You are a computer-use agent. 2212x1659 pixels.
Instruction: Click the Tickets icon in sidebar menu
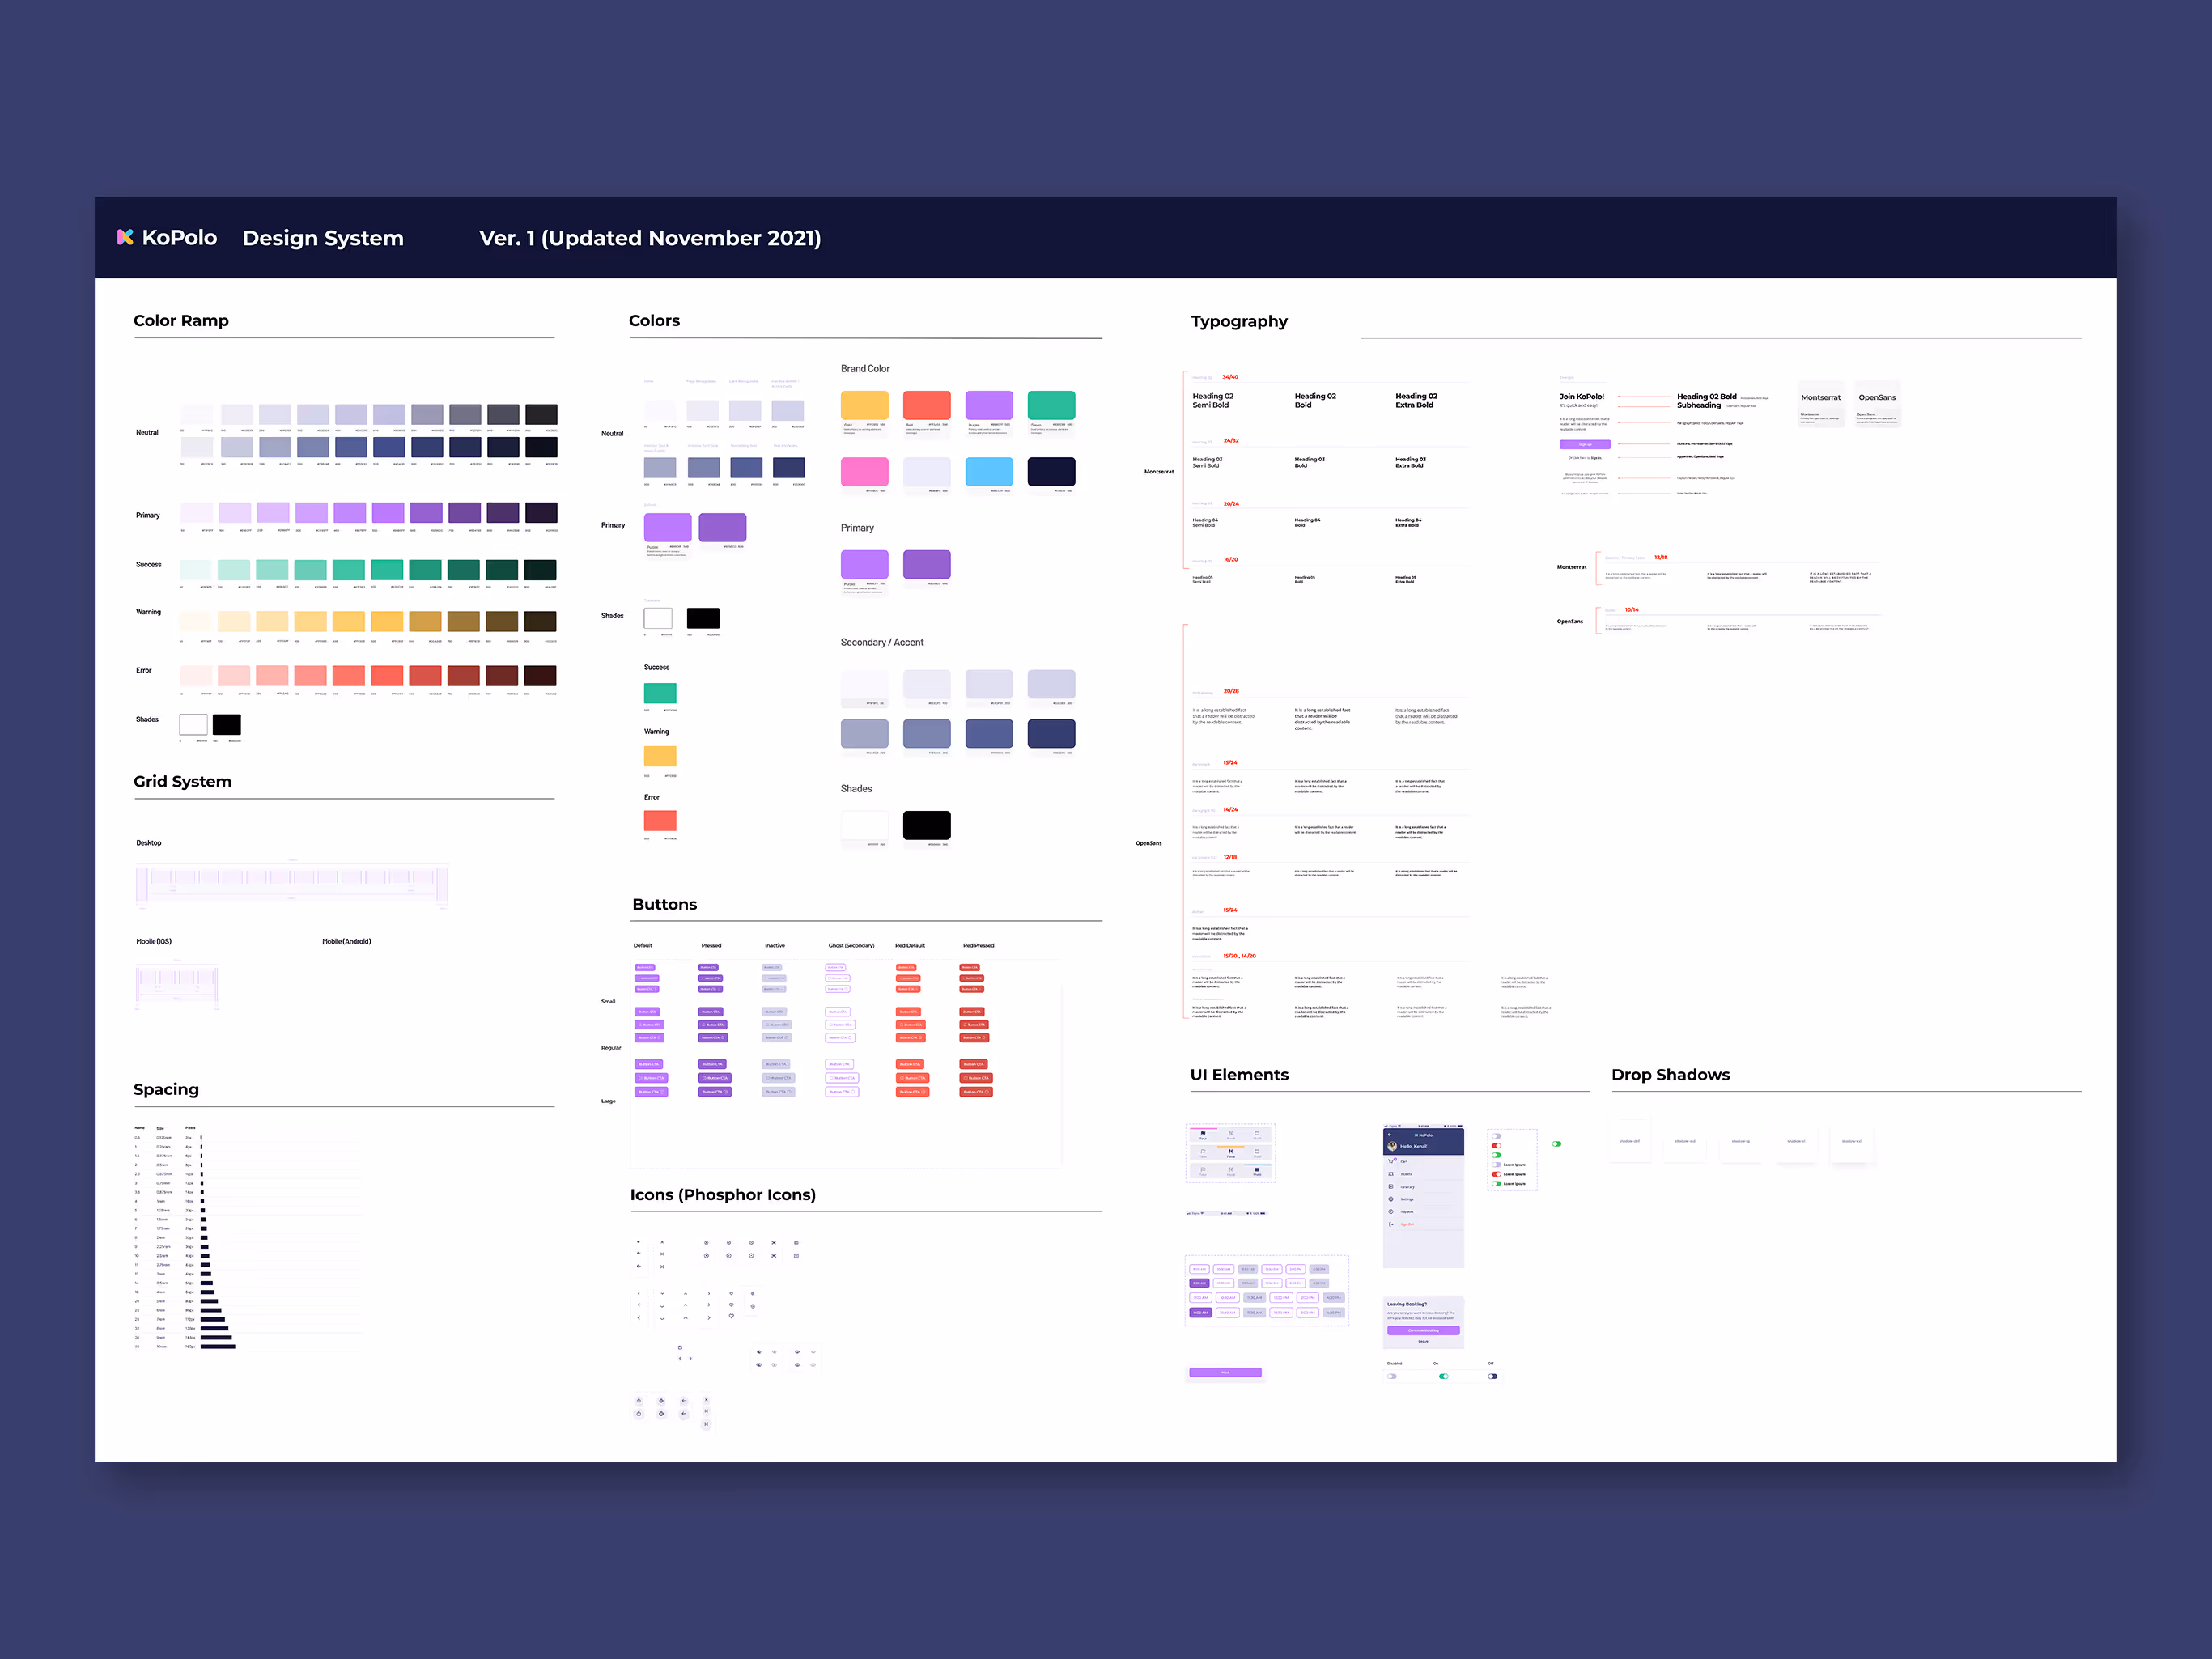click(1391, 1174)
